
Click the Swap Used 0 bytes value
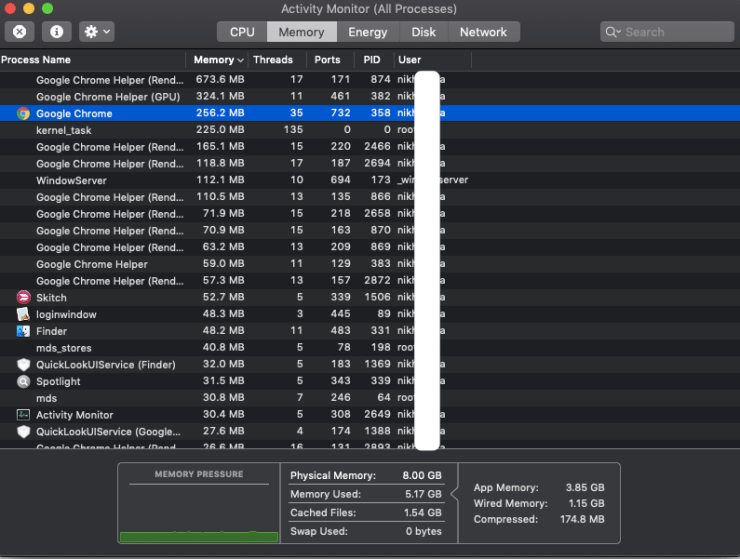coord(424,531)
